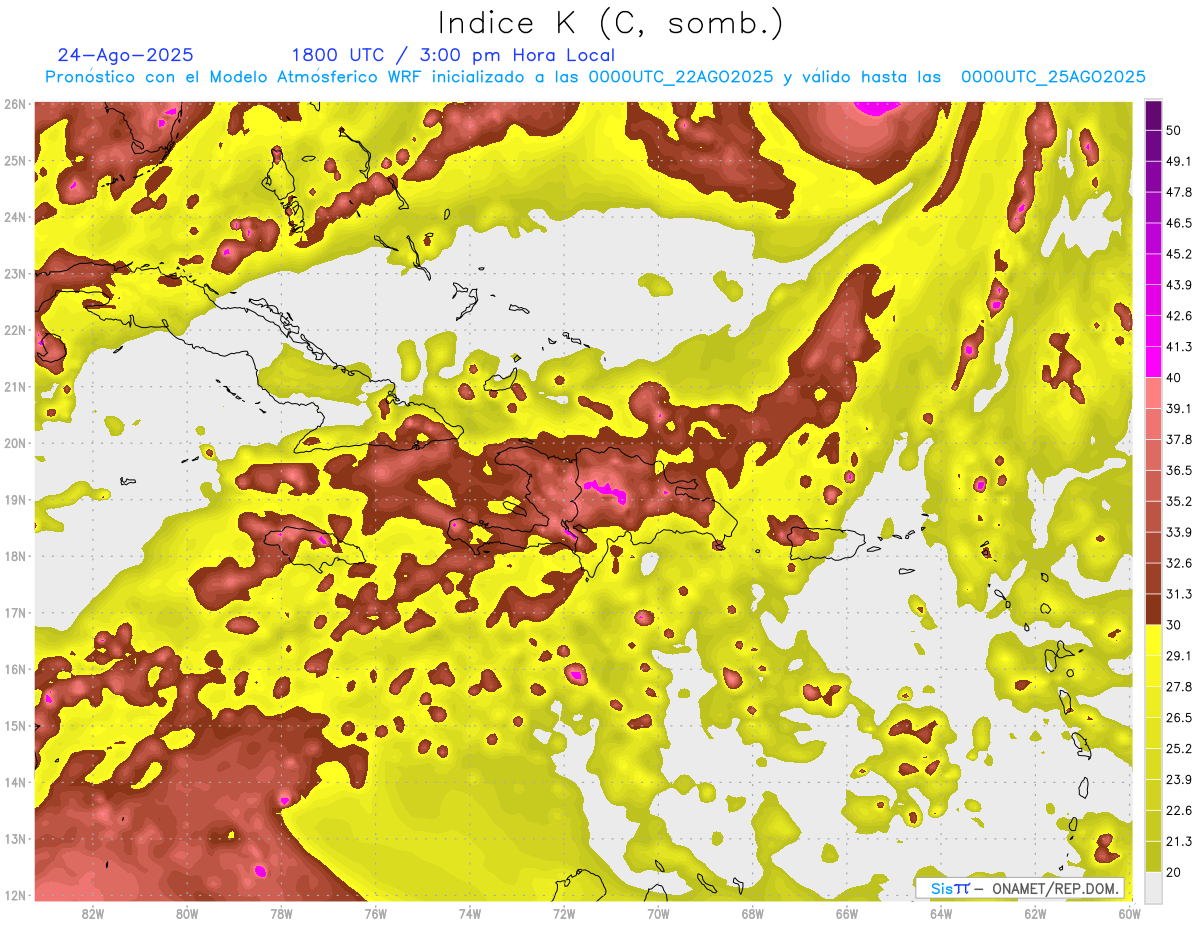Click the "26N" latitude label
The image size is (1200, 927).
pyautogui.click(x=15, y=104)
